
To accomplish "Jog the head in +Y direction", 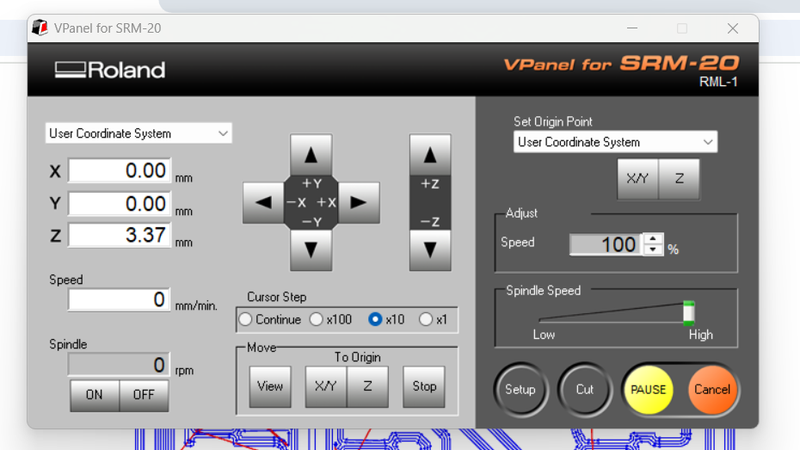I will coord(311,155).
